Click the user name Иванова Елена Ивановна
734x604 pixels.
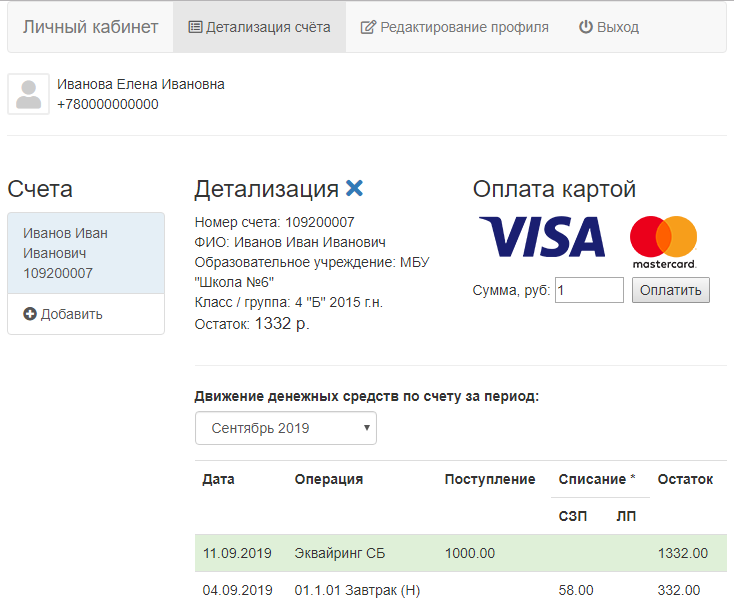click(141, 84)
